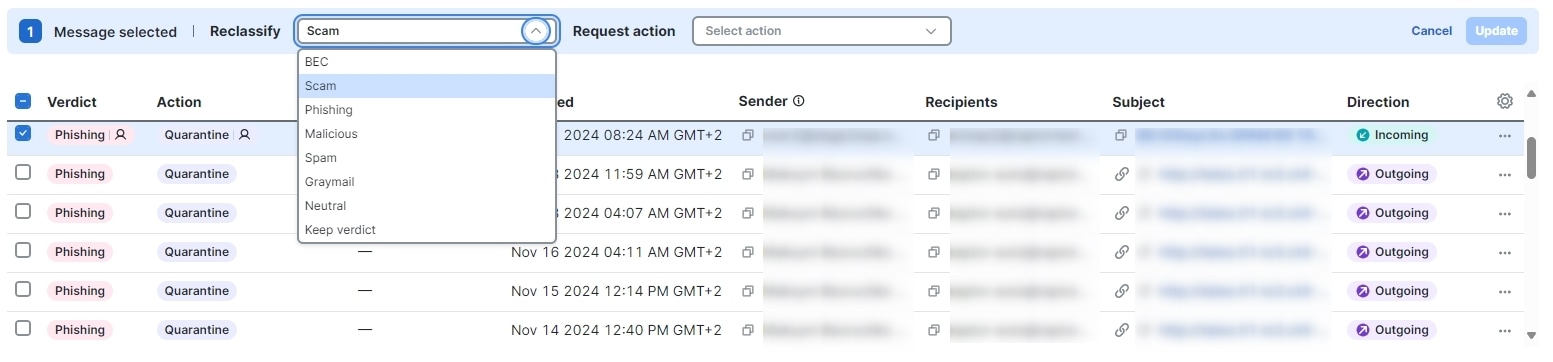1553x362 pixels.
Task: Check the Nov 15 message row checkbox
Action: coord(24,289)
